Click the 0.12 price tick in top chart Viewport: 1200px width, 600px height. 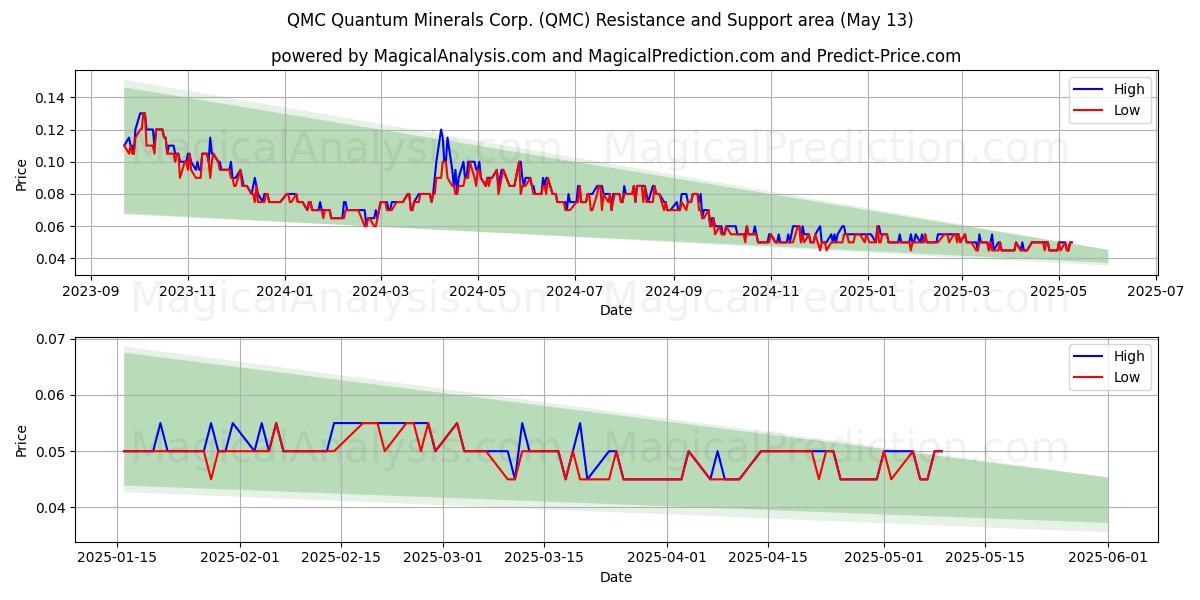pos(52,130)
